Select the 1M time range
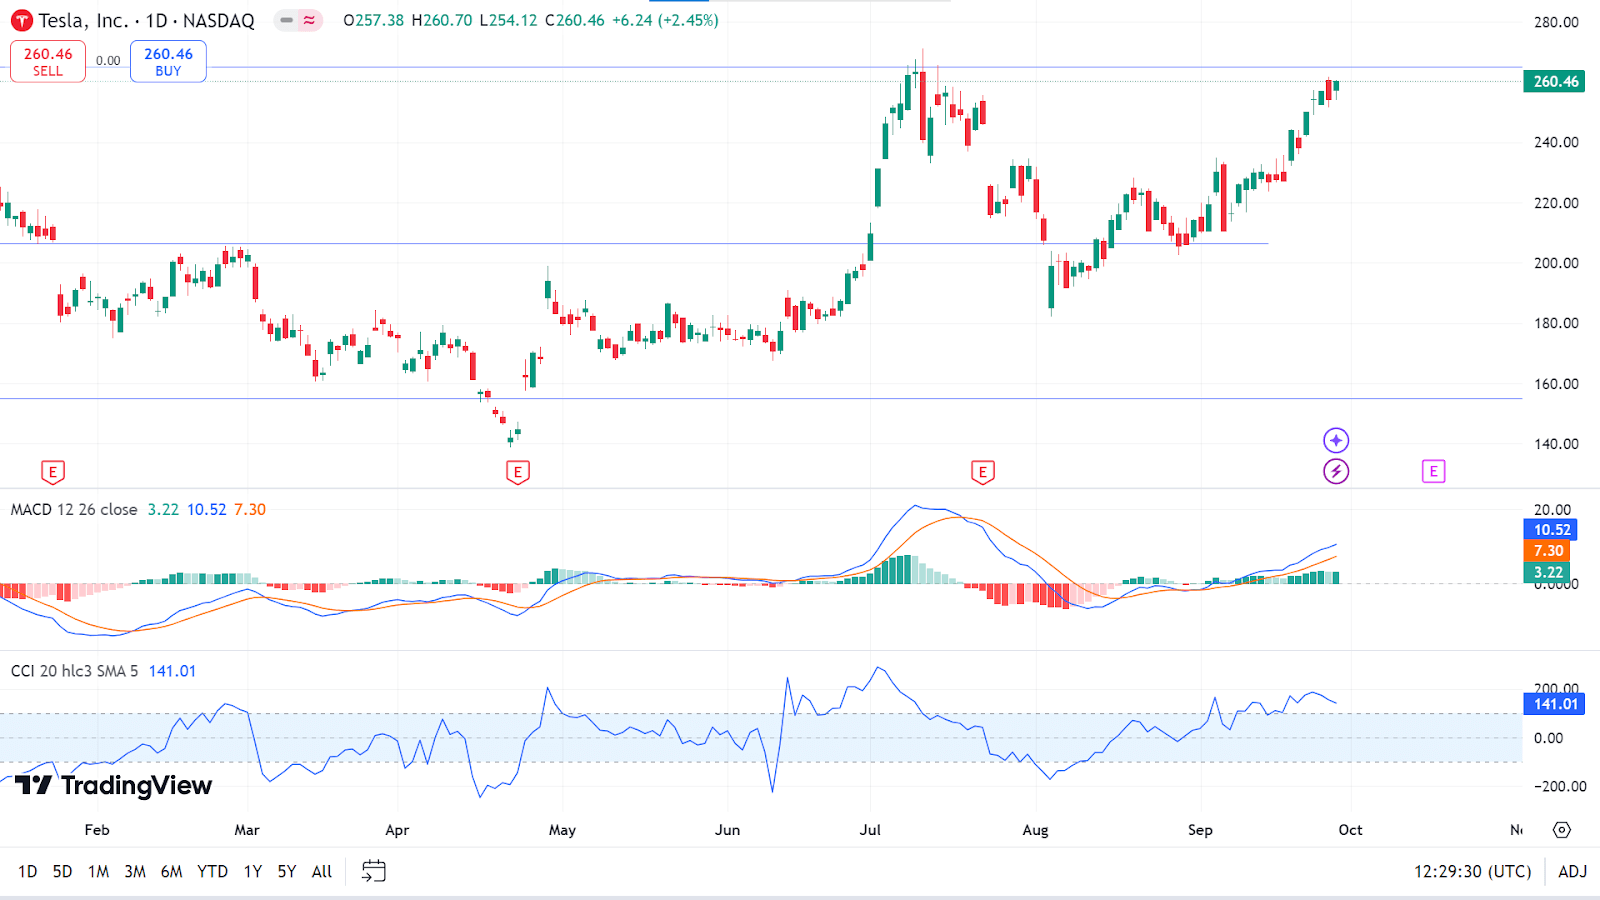 (98, 872)
